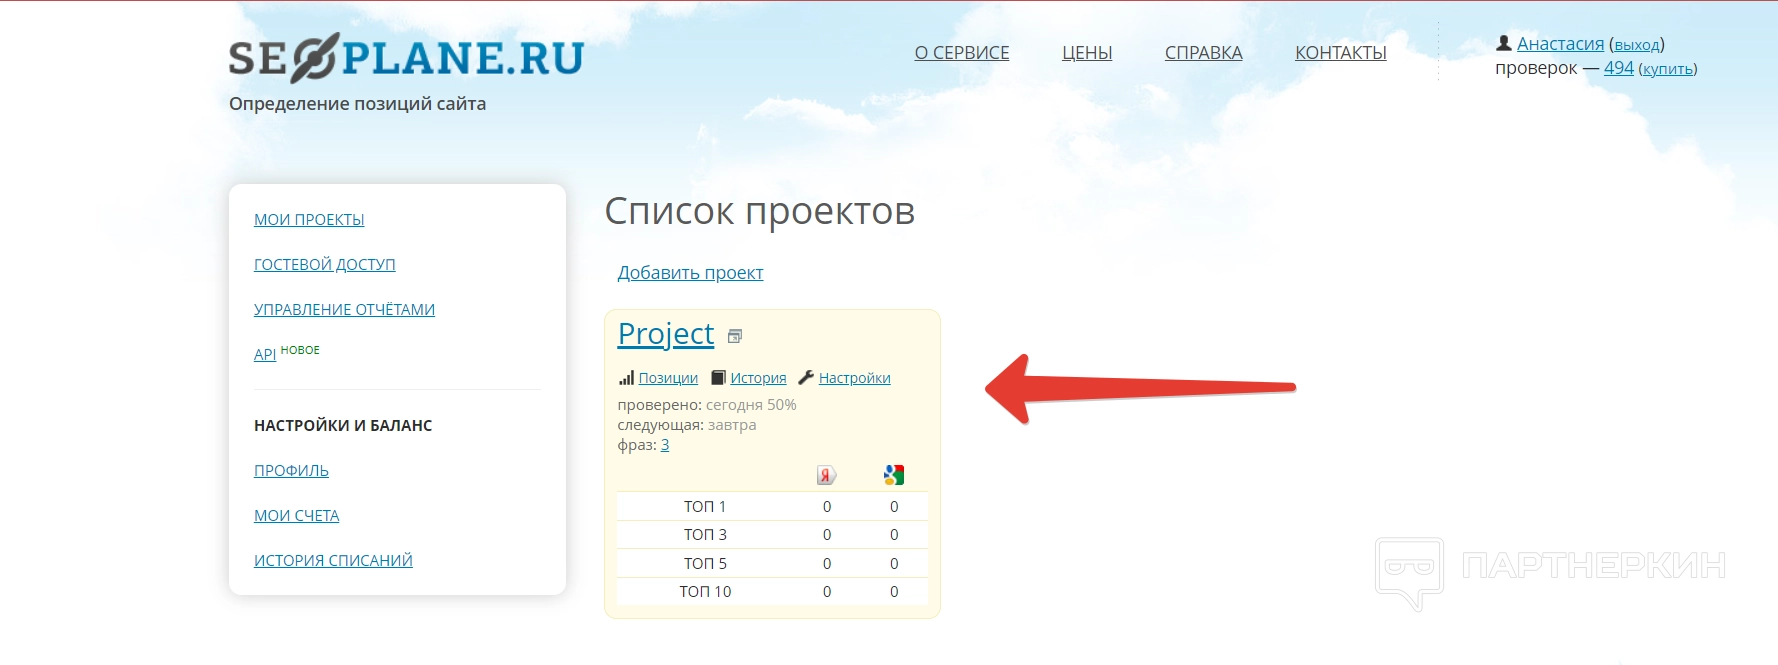Open ГОСТЕВОЙ ДОСТУП in the sidebar

(325, 265)
